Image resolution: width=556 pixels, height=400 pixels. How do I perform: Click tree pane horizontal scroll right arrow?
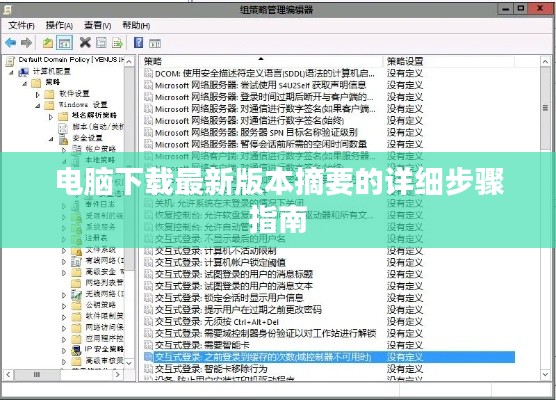pyautogui.click(x=118, y=374)
